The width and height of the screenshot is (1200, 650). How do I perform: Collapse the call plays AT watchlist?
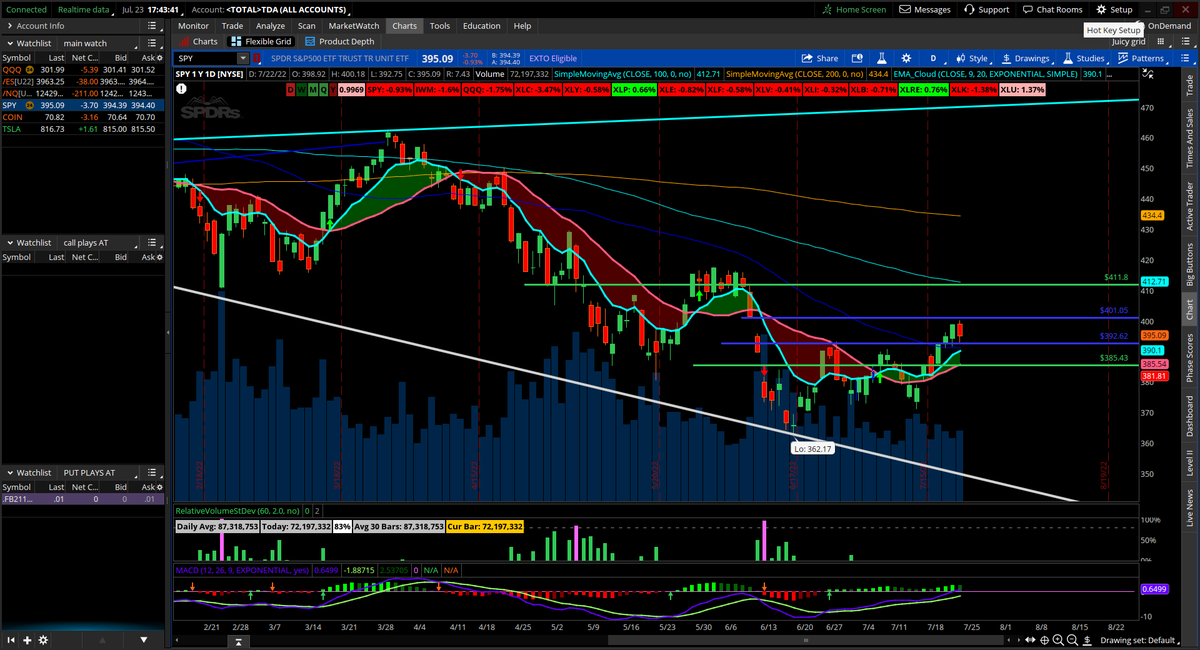pyautogui.click(x=9, y=243)
